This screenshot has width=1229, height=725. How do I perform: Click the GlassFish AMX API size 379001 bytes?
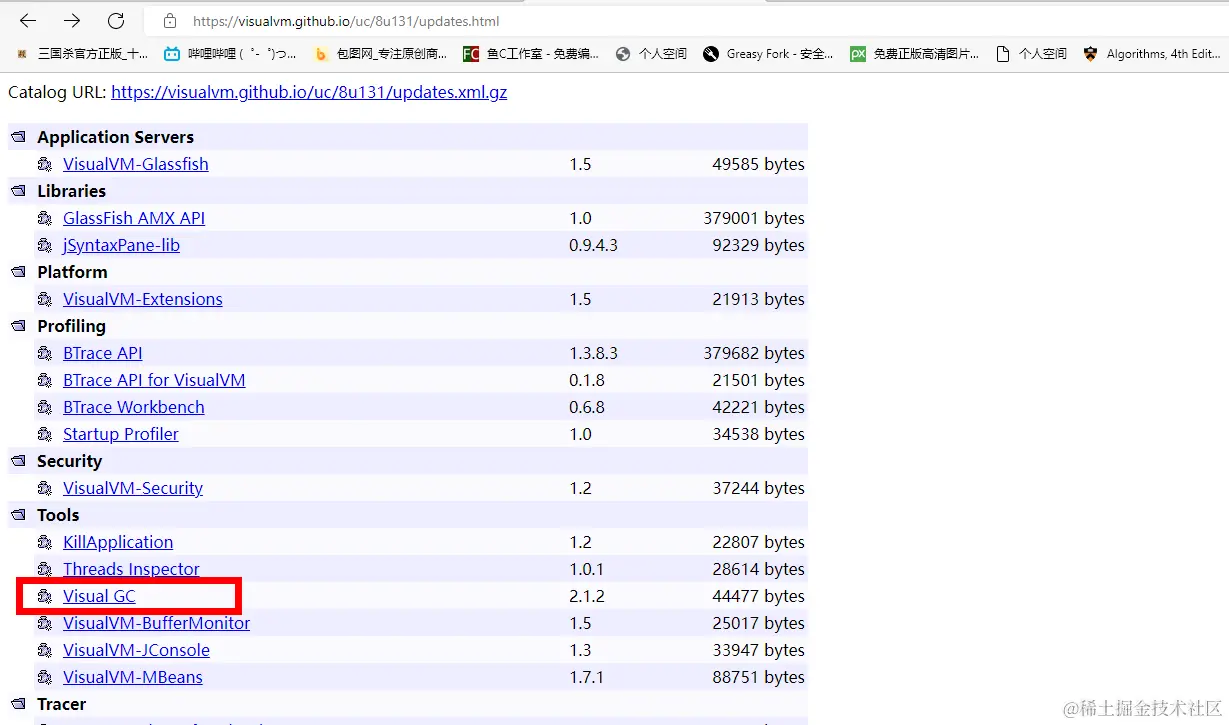754,218
